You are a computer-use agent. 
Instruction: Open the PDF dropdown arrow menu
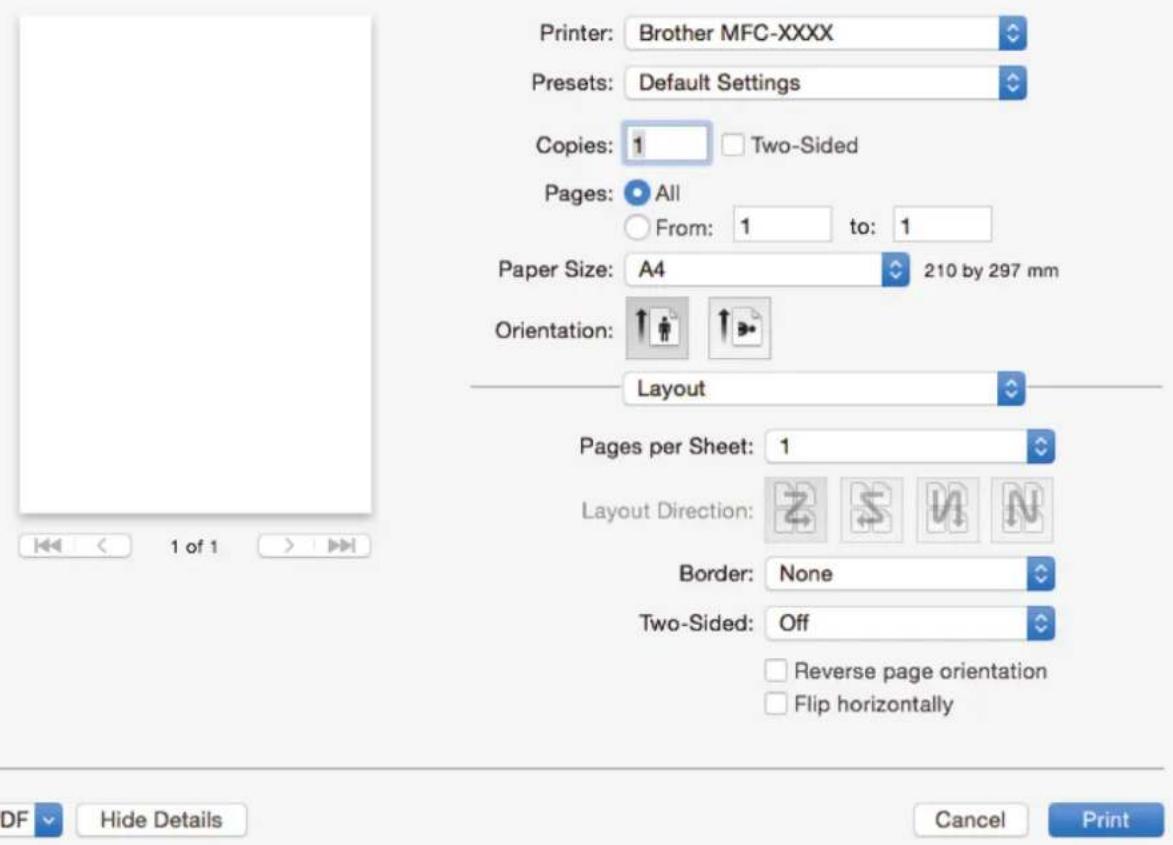[48, 820]
